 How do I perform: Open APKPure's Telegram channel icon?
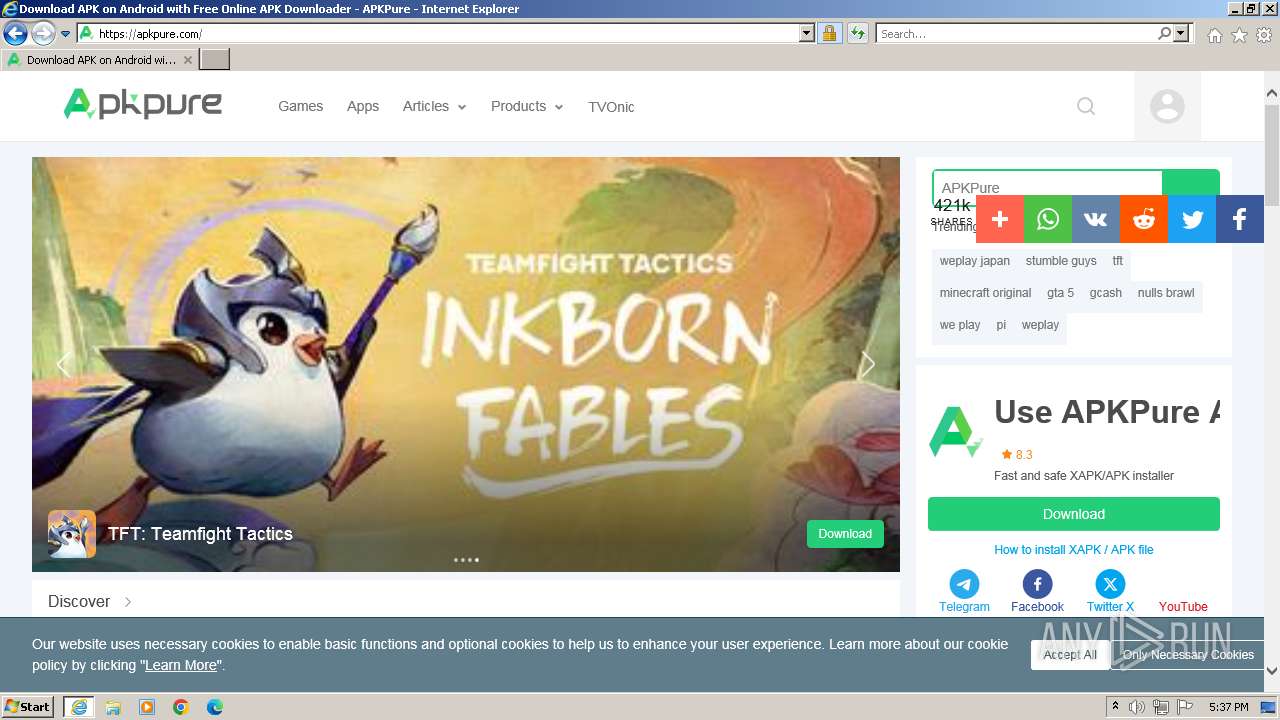[964, 584]
